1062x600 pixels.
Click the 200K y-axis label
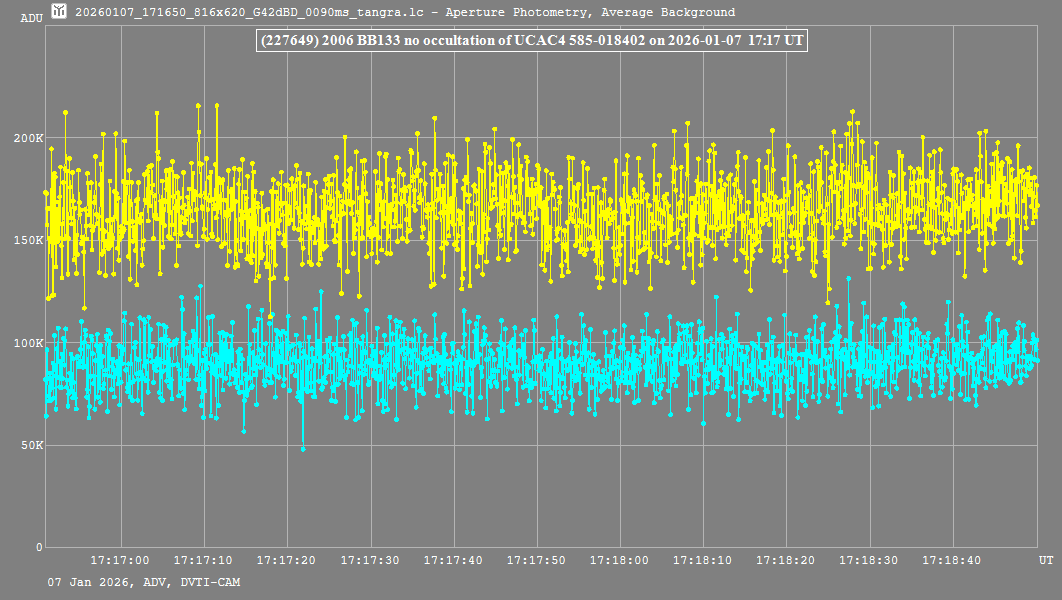point(27,138)
